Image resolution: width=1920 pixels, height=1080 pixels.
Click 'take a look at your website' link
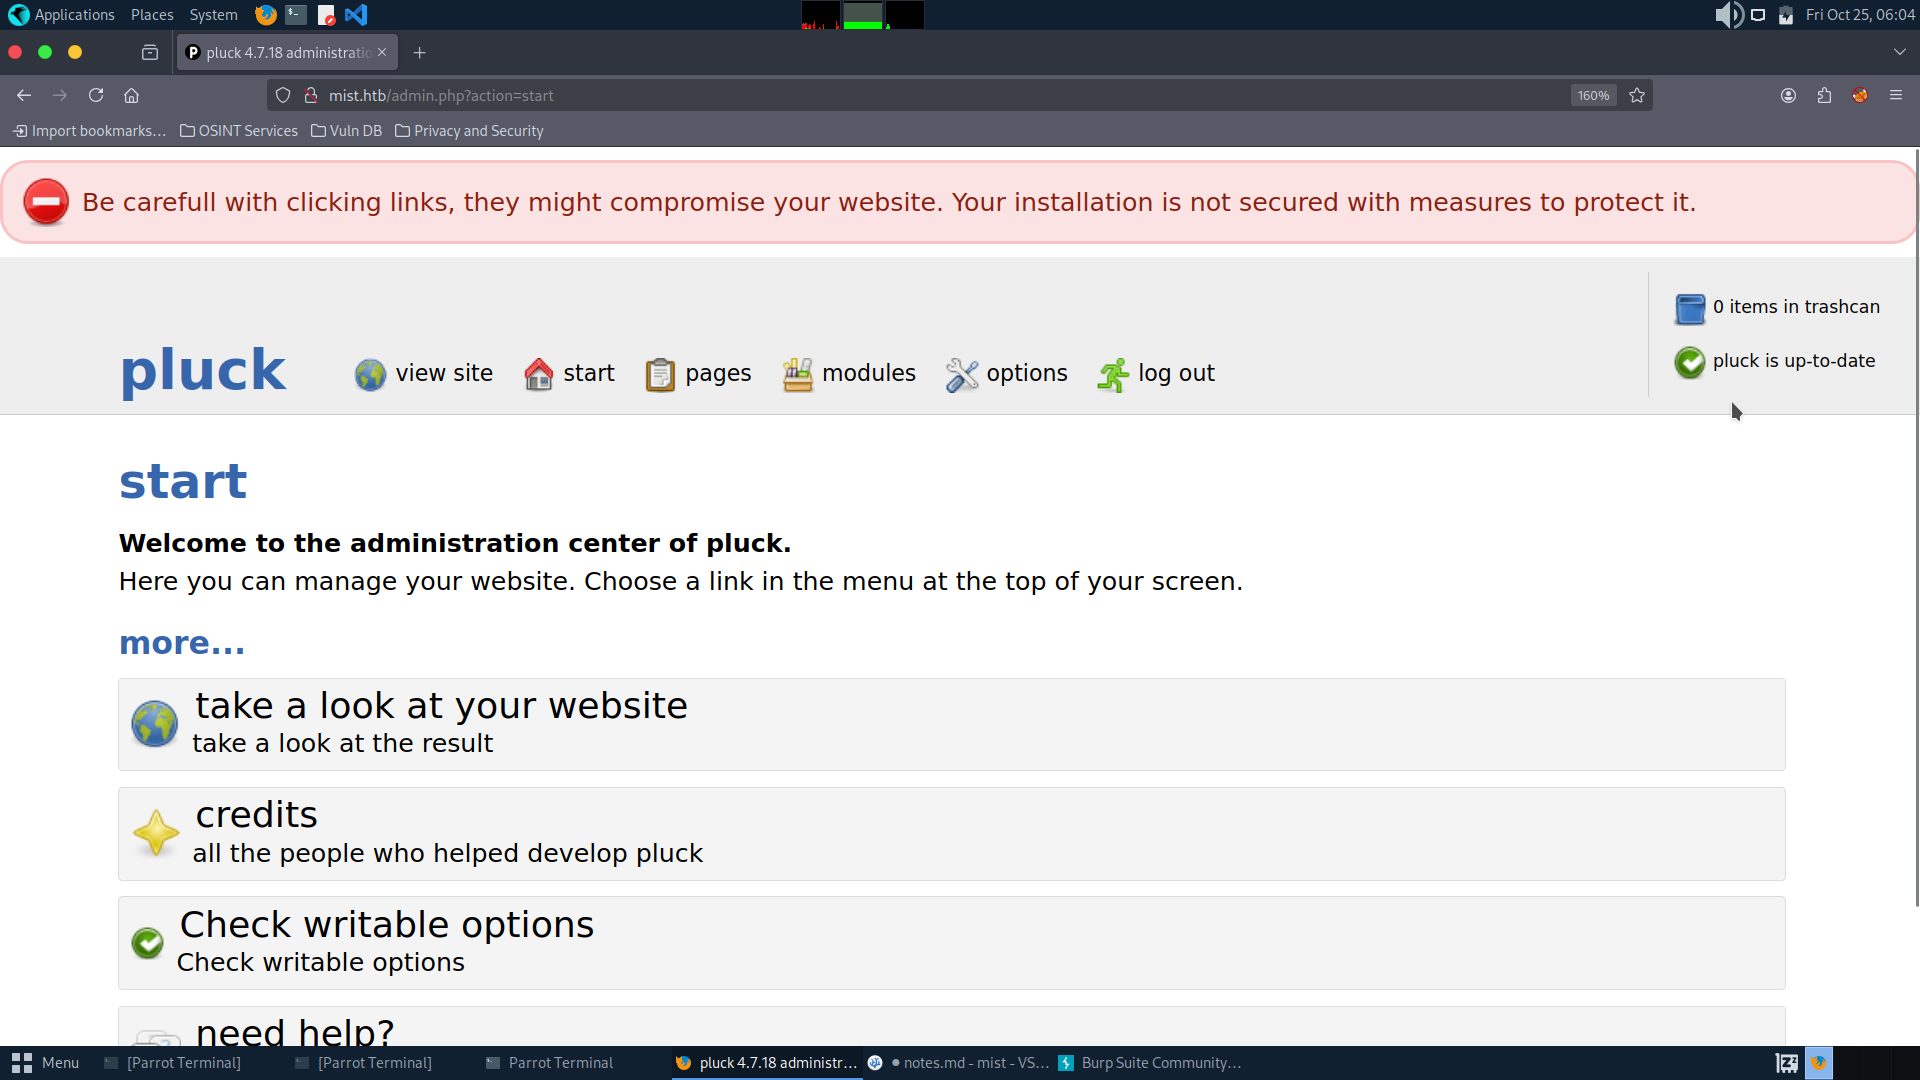coord(441,706)
